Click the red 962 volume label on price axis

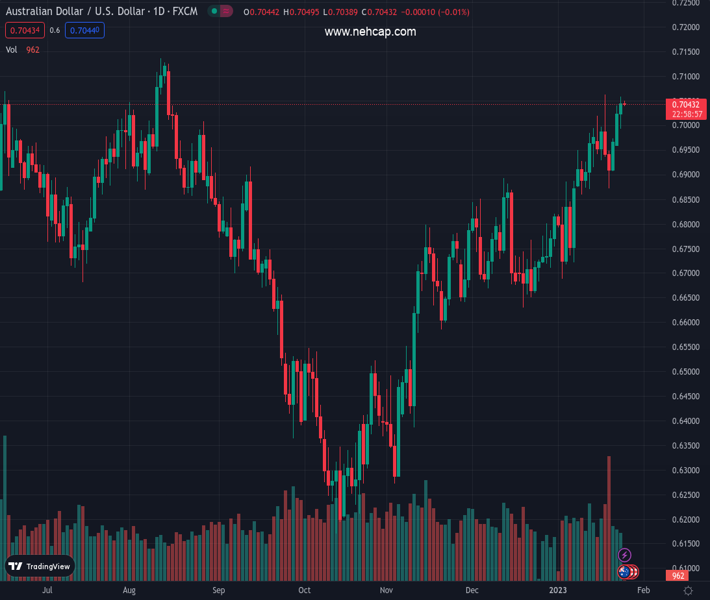[679, 576]
